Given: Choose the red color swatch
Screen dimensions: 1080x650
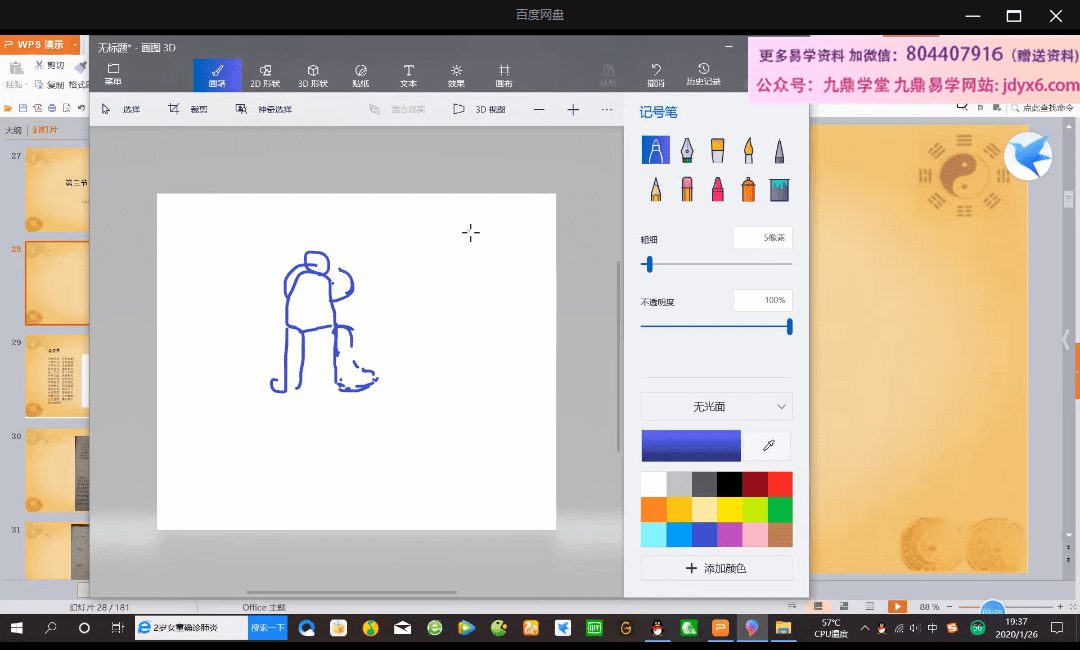Looking at the screenshot, I should point(780,484).
